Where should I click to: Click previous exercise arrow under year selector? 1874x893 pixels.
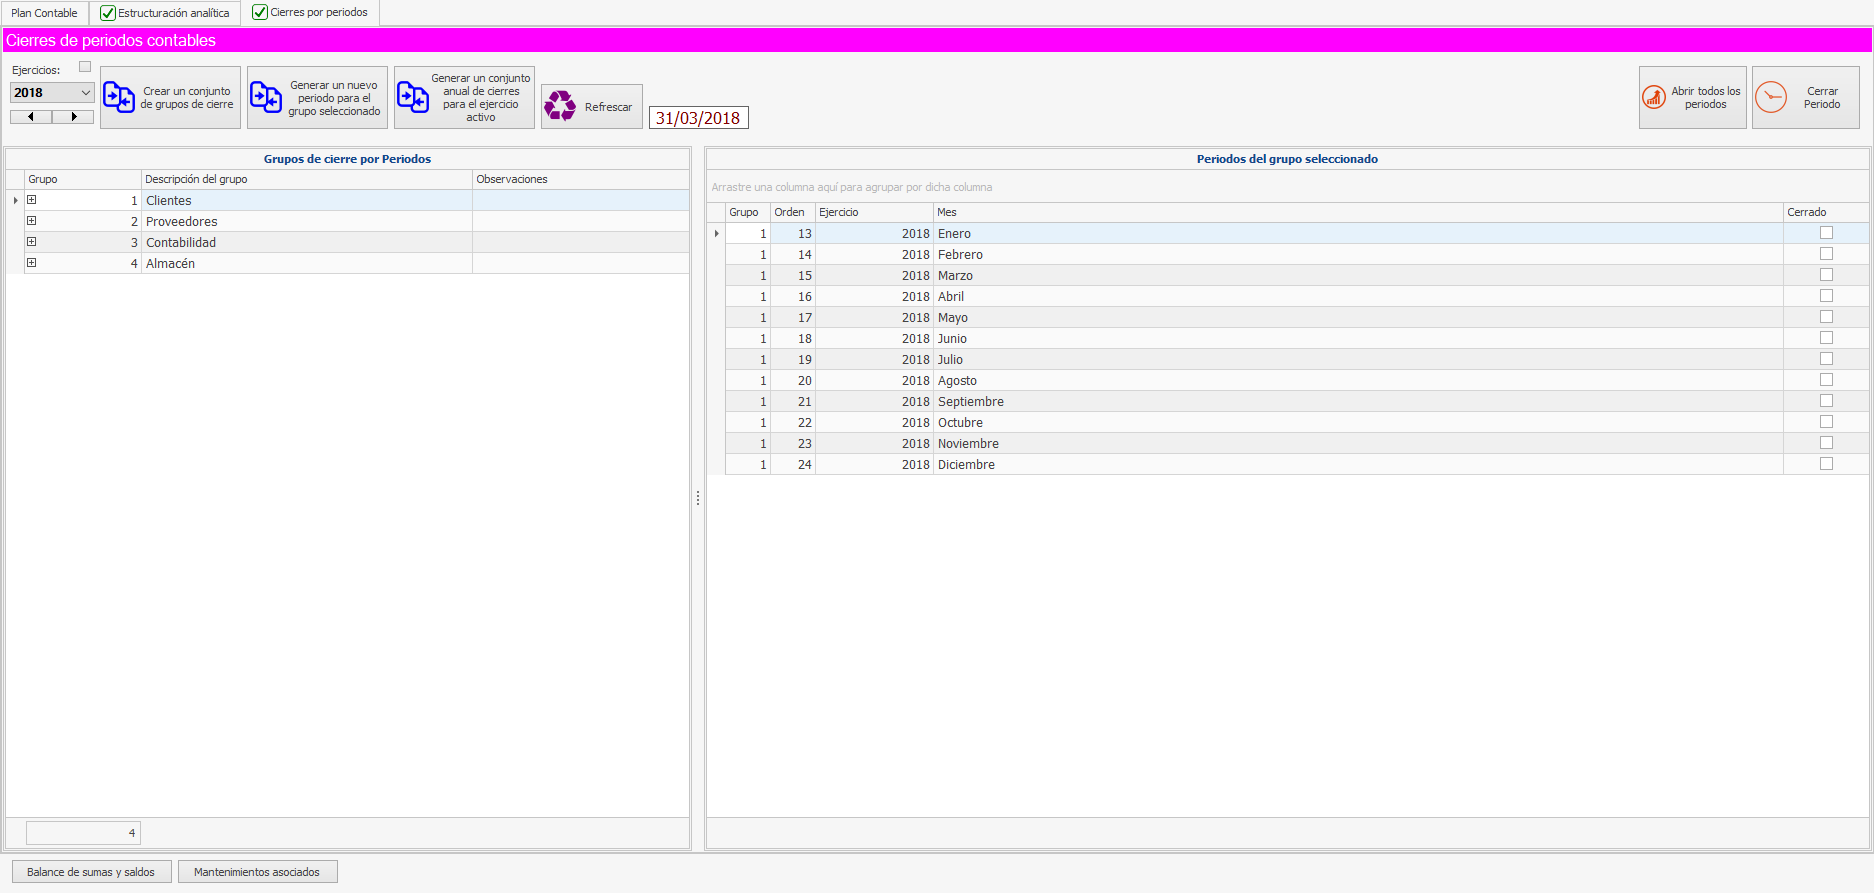coord(31,117)
